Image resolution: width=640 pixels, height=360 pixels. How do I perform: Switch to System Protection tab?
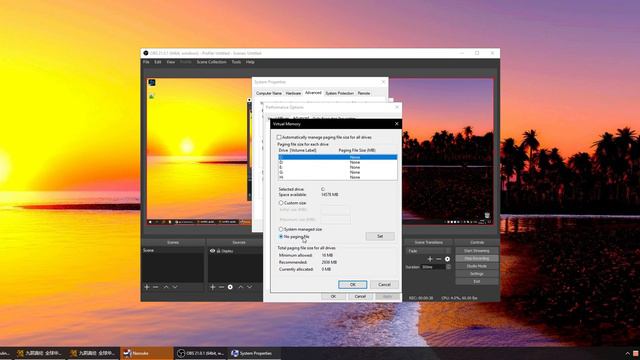339,93
